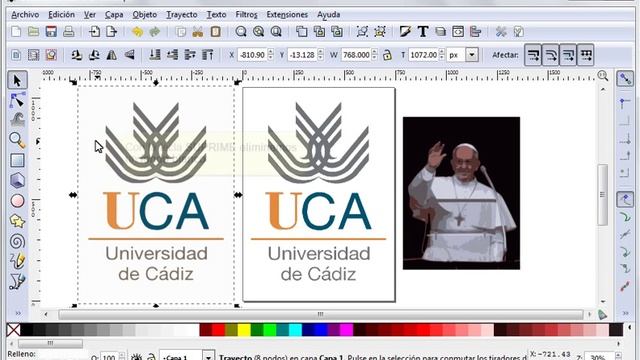Click the X position stepper arrows
The height and width of the screenshot is (360, 640).
point(270,55)
